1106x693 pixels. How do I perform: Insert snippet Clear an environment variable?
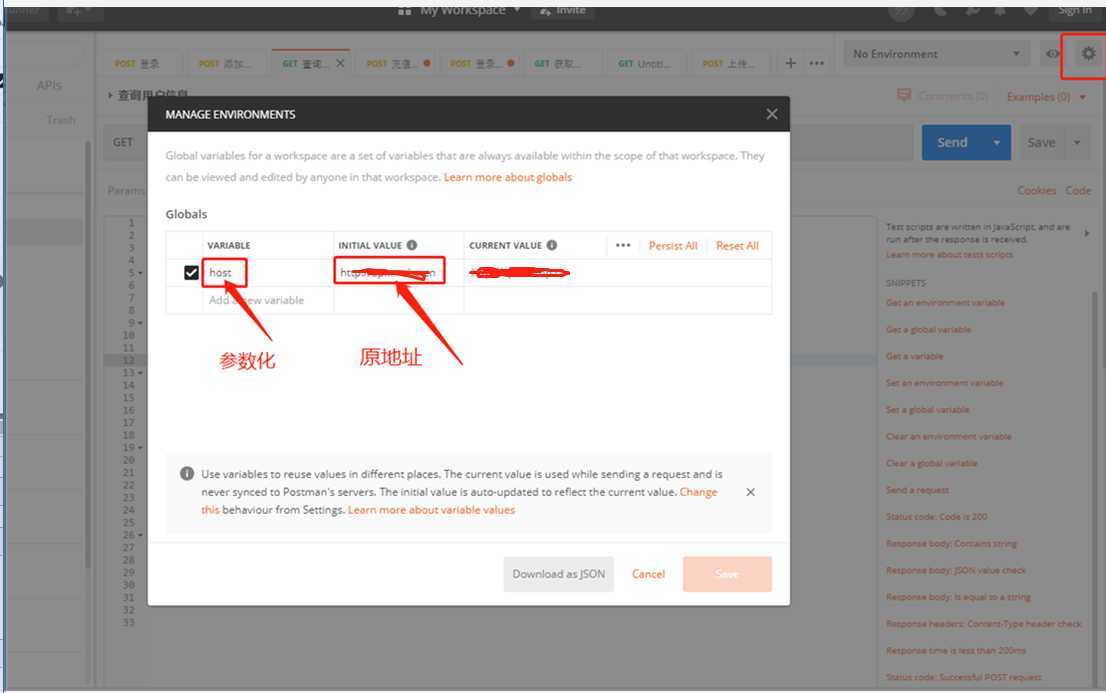tap(949, 437)
